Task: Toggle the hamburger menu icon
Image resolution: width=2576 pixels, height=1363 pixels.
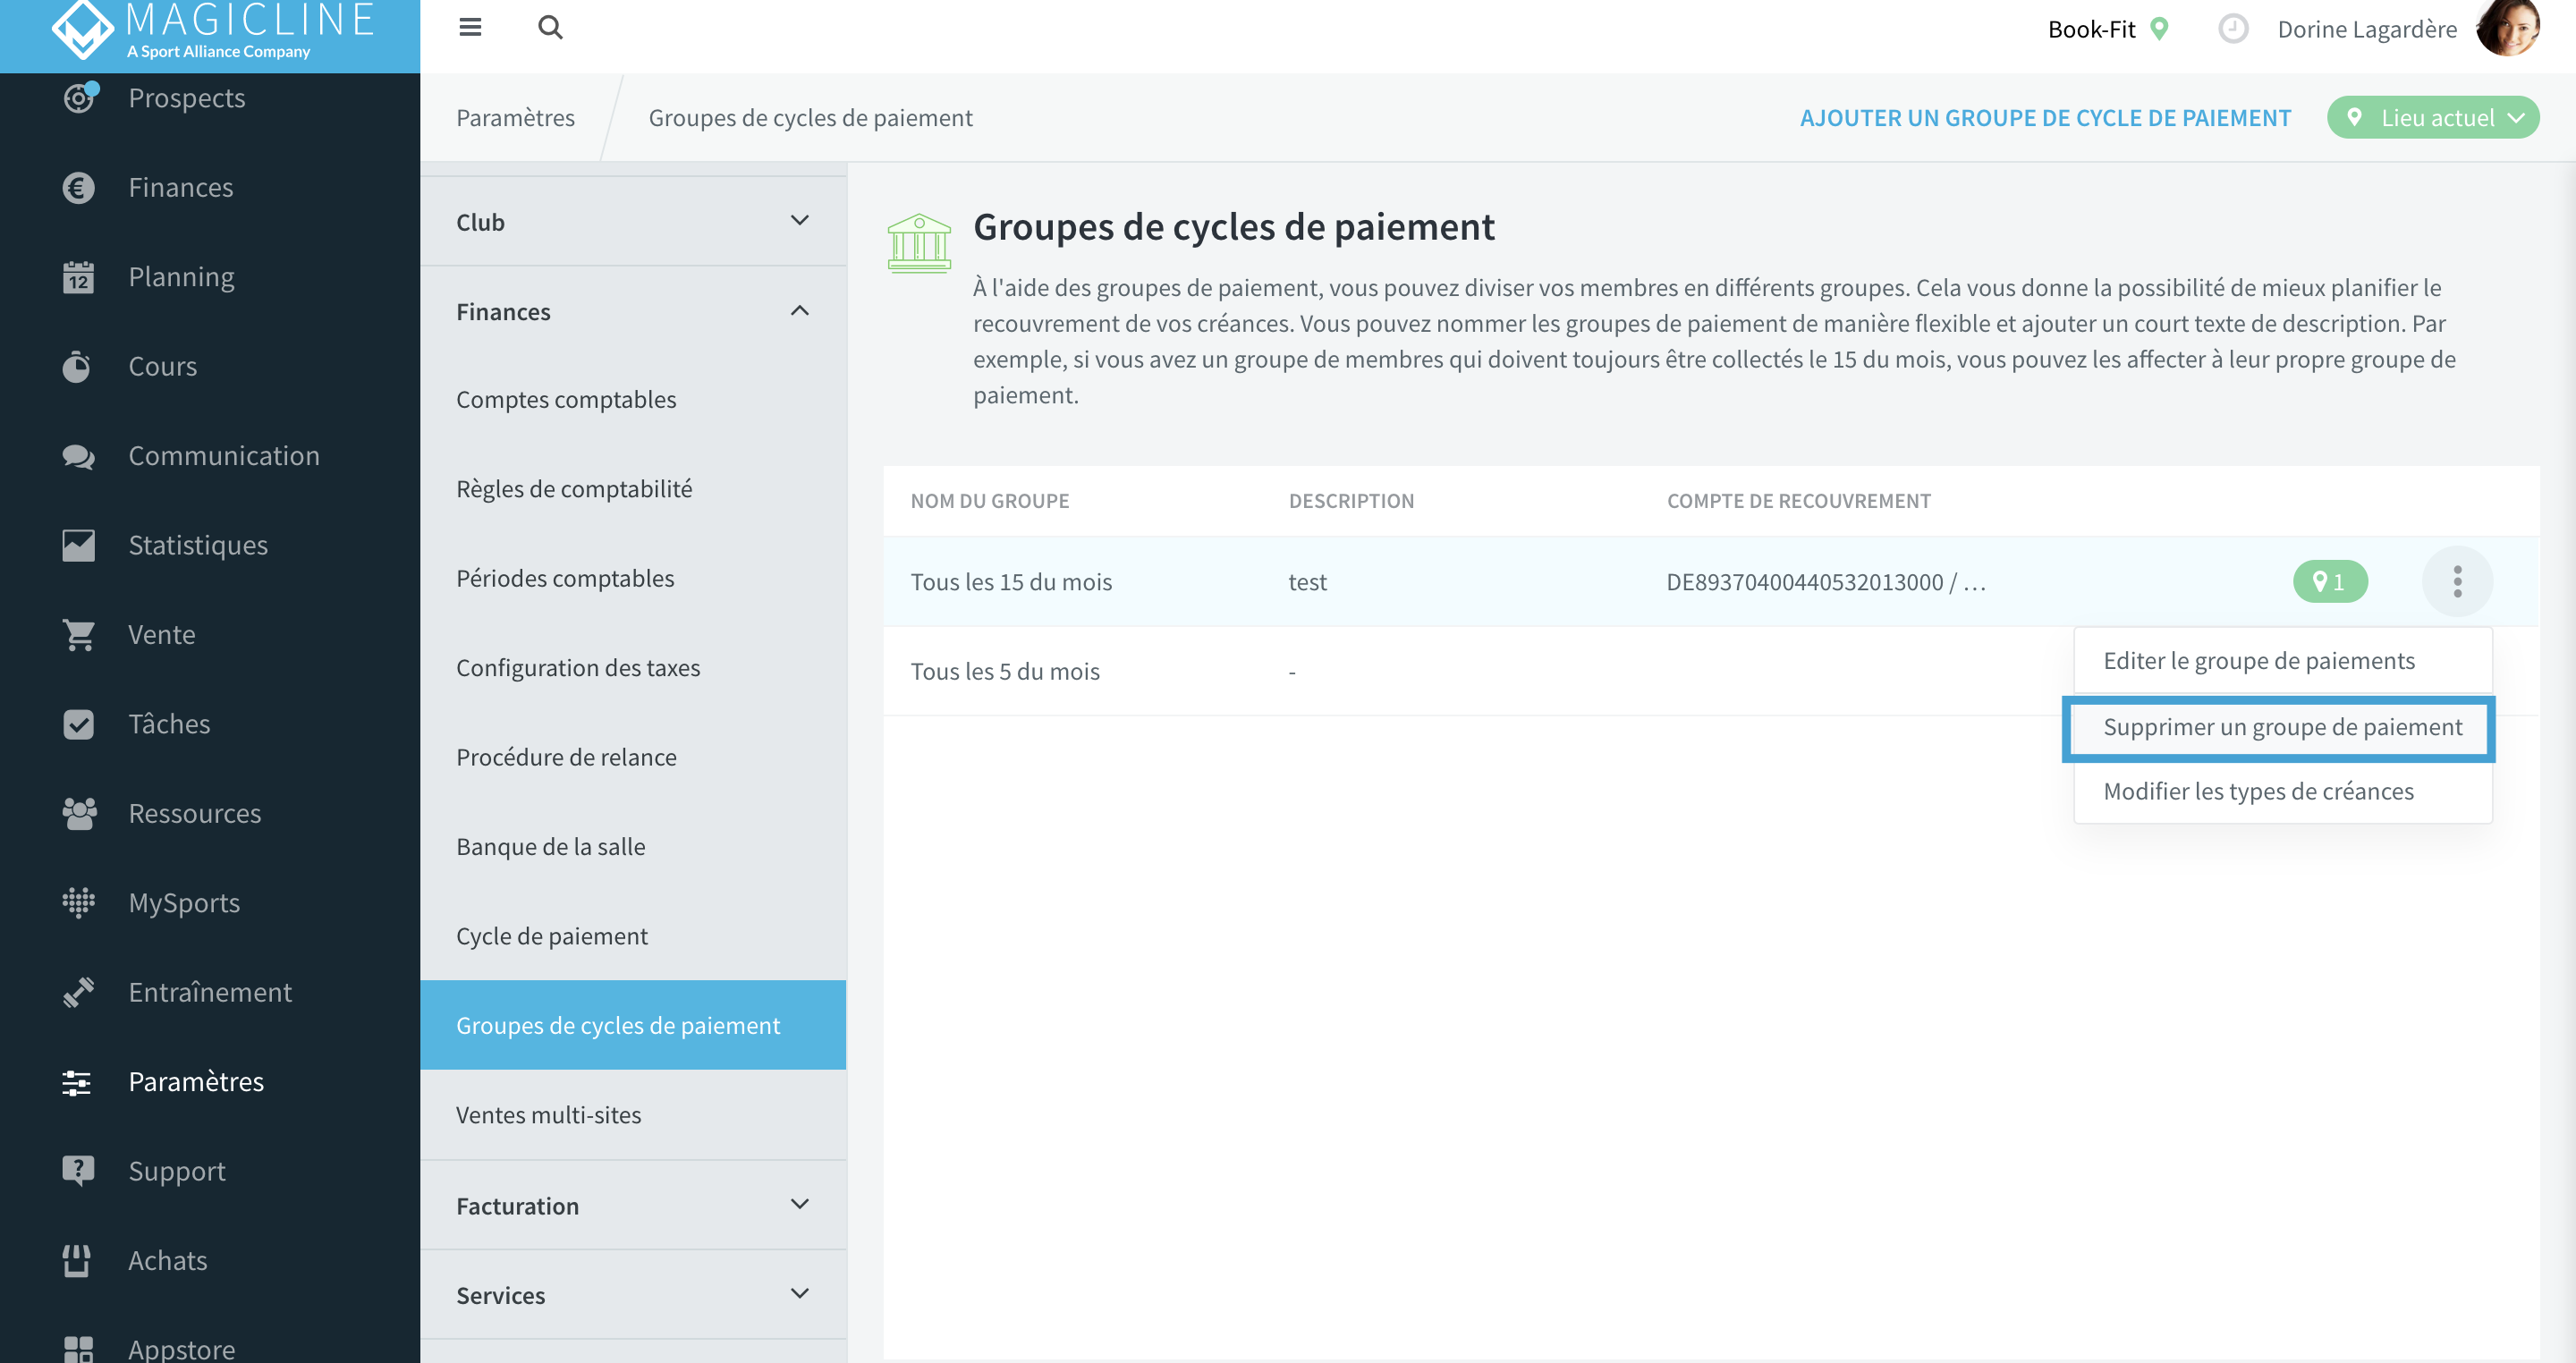Action: [x=470, y=27]
